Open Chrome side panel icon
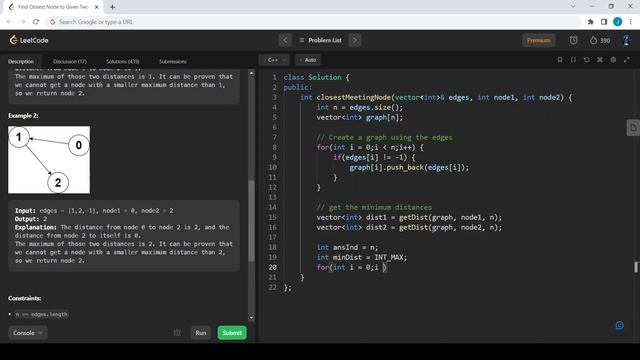 [604, 22]
